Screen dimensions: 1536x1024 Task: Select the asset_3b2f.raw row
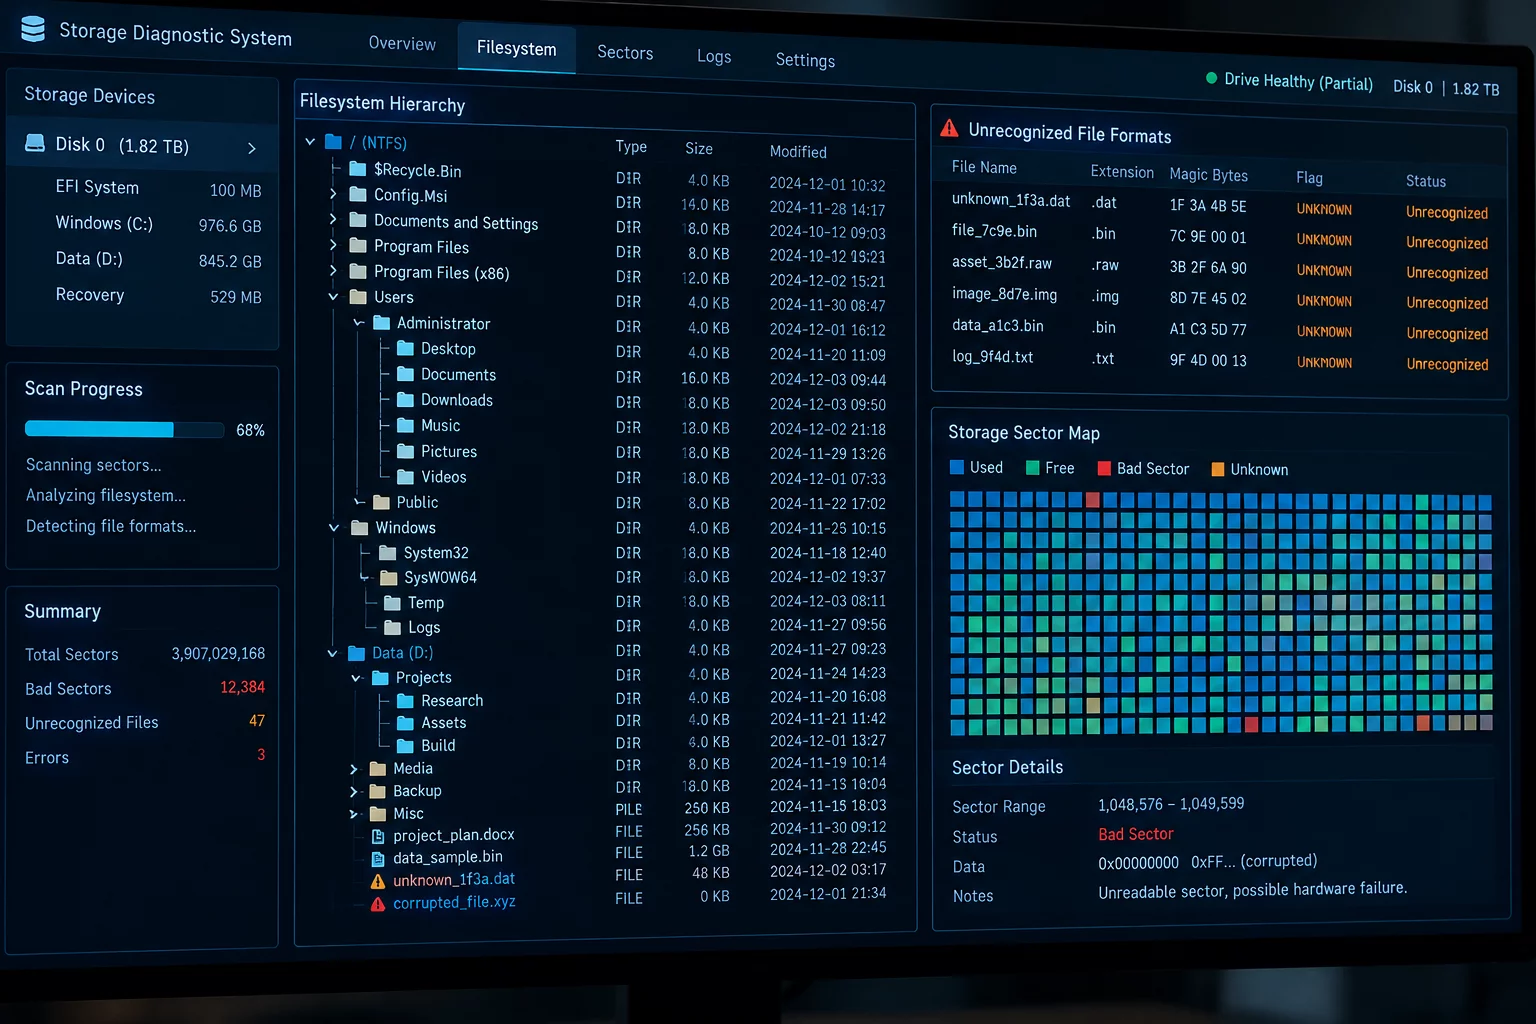[x=1220, y=267]
